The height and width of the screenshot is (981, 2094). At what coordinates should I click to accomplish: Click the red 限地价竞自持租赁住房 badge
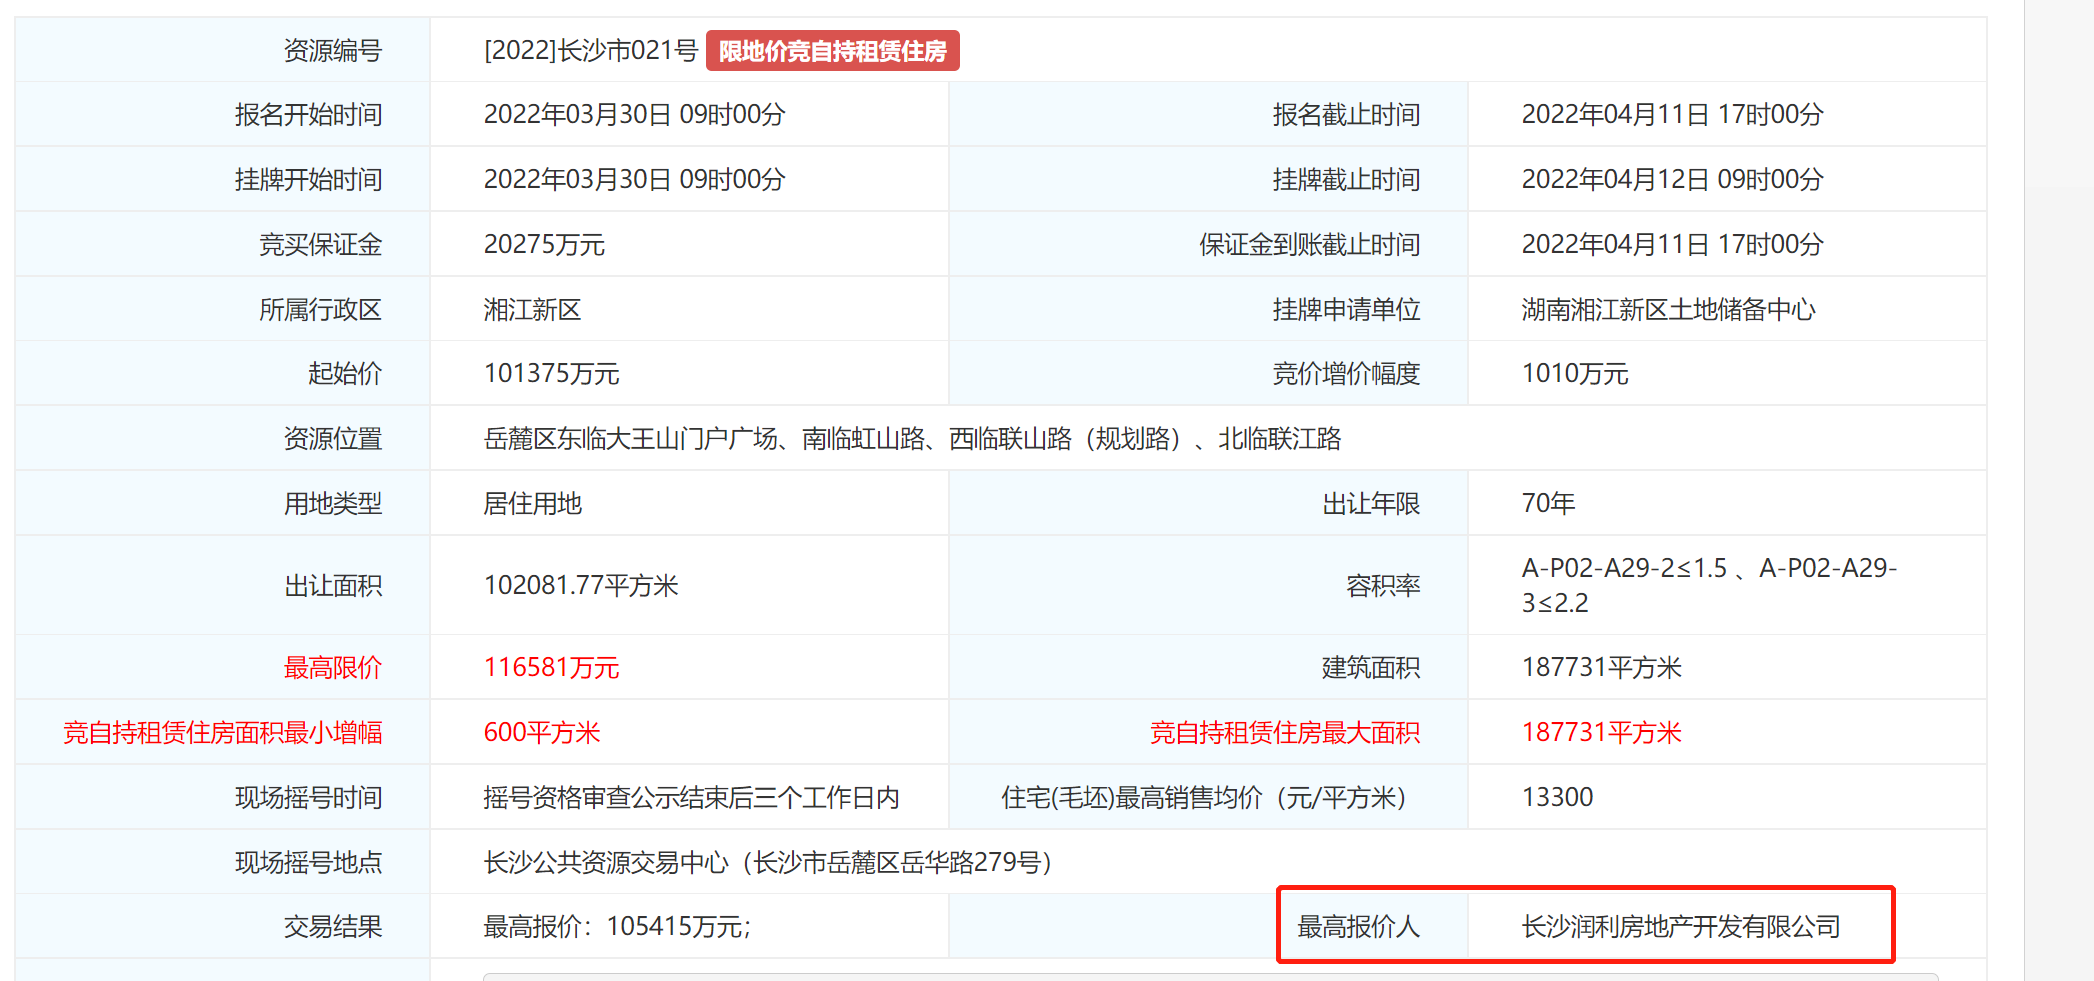click(833, 50)
